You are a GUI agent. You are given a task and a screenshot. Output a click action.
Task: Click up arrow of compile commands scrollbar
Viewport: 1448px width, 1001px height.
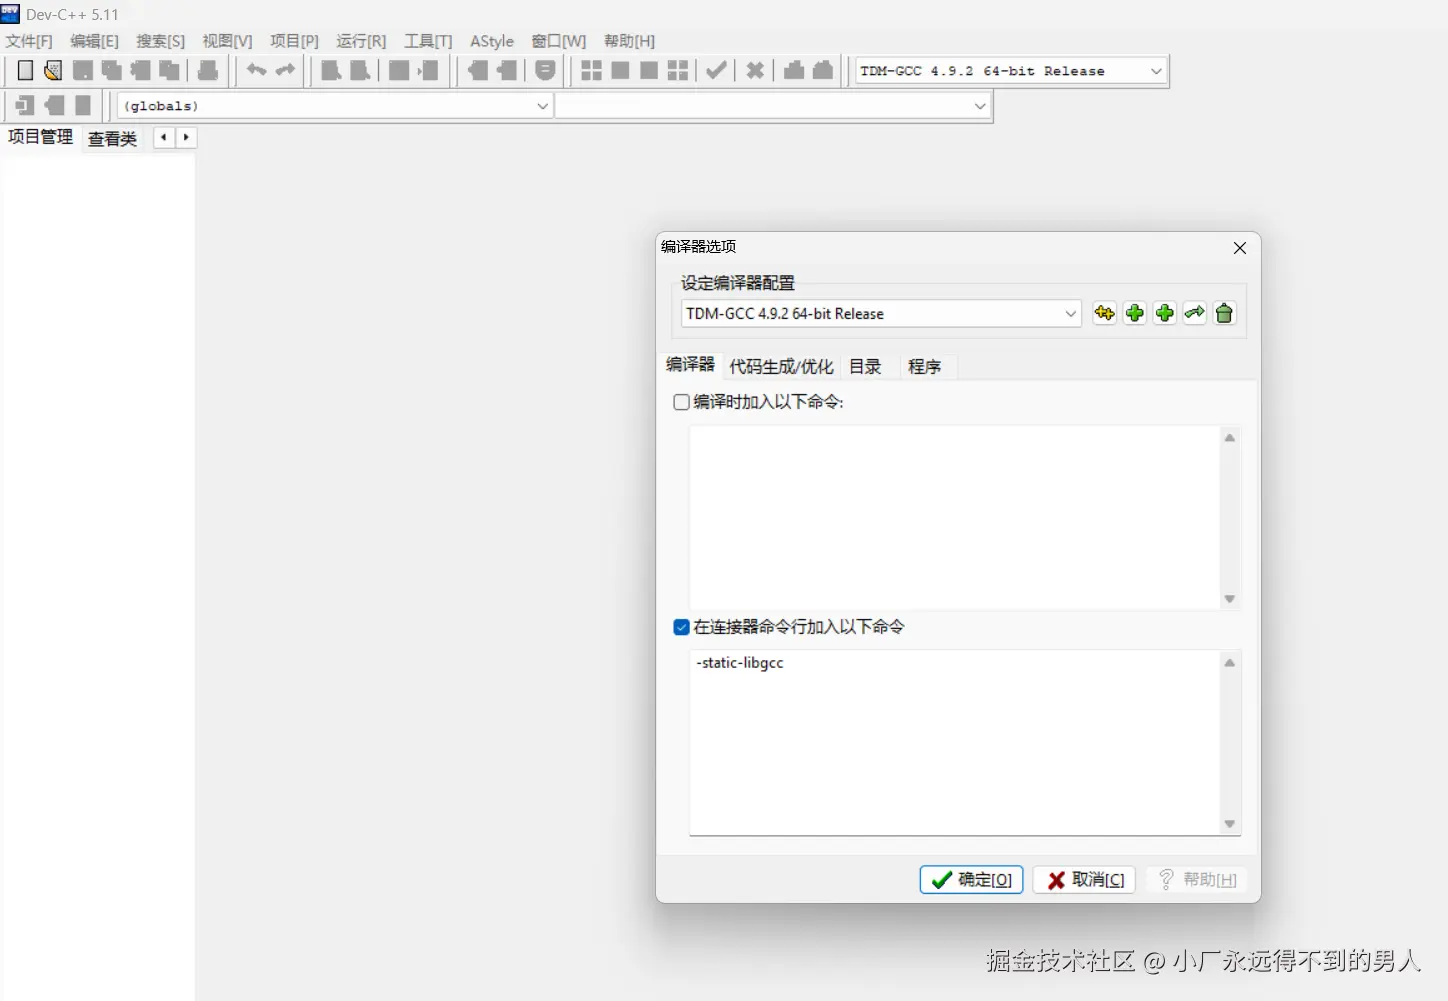coord(1230,438)
